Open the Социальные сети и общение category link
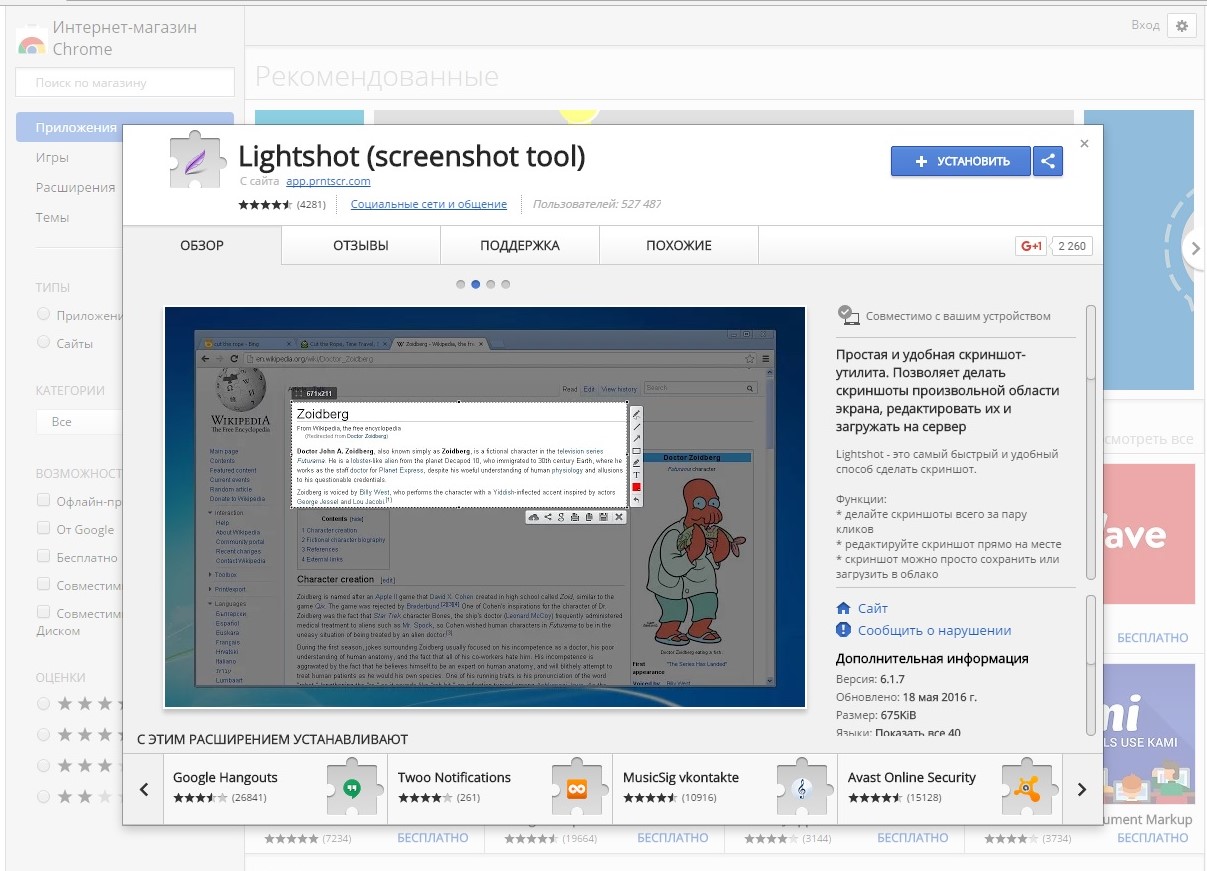1207x871 pixels. click(429, 204)
